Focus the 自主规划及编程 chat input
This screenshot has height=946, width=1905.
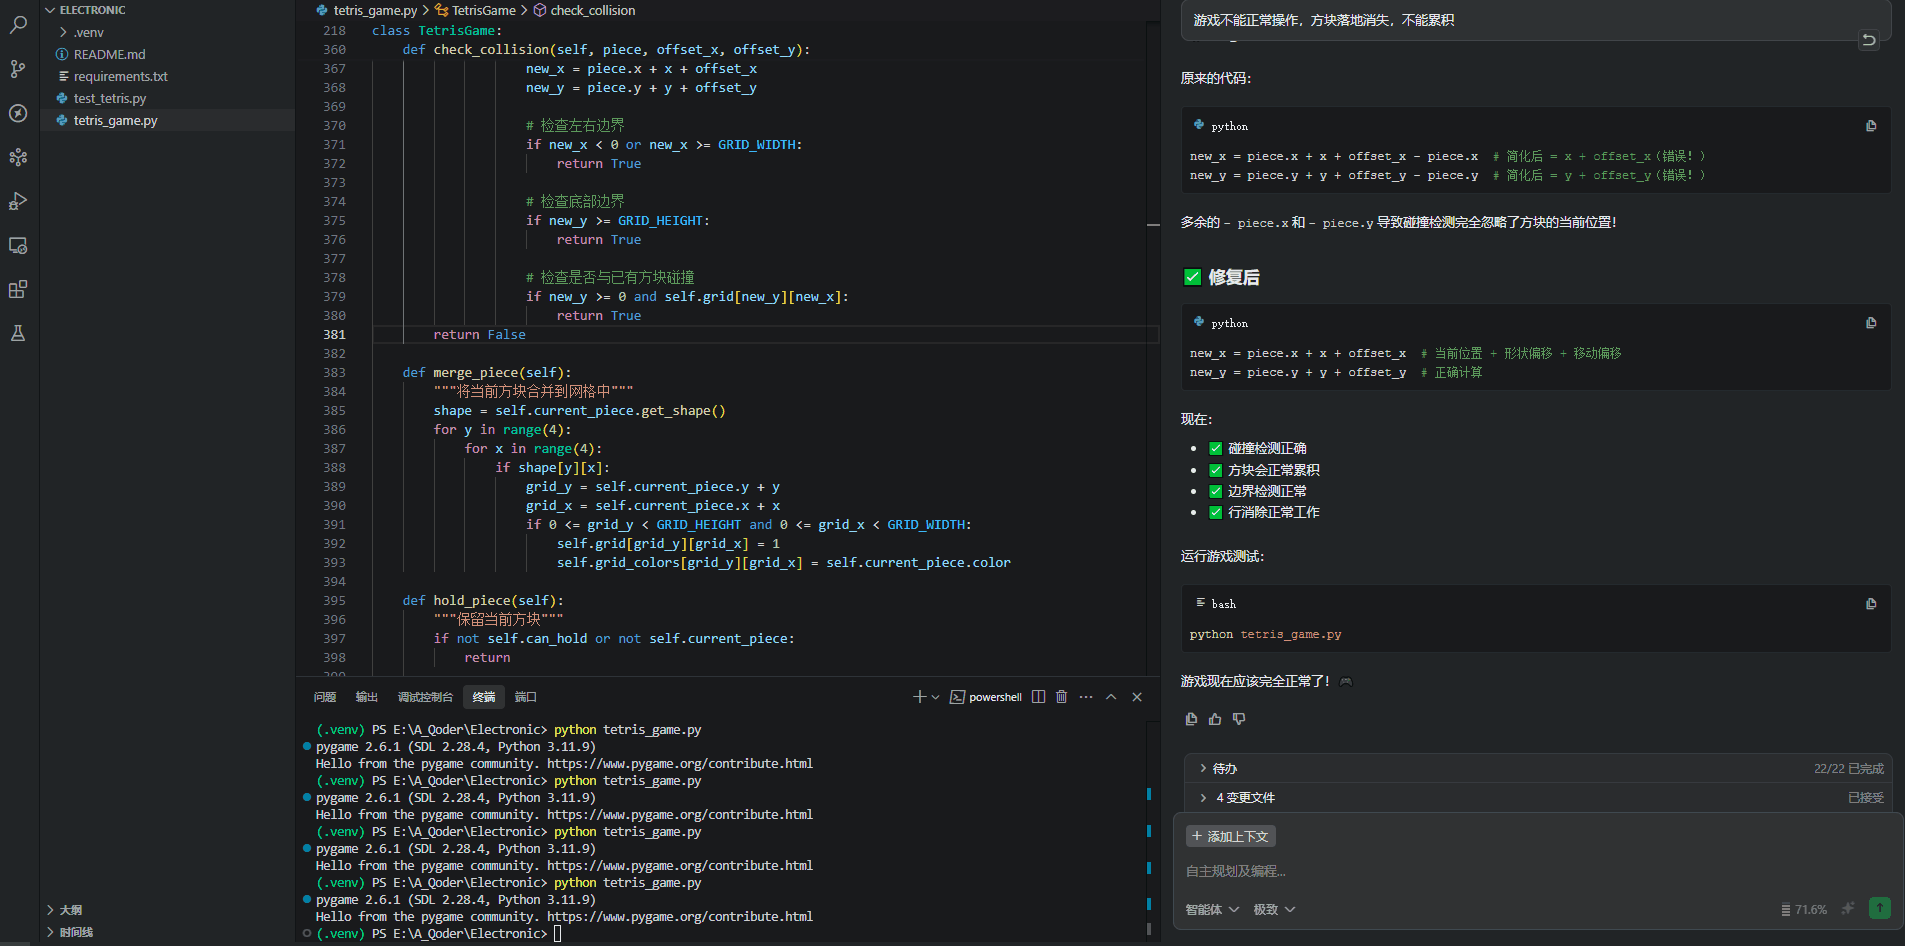(1537, 871)
